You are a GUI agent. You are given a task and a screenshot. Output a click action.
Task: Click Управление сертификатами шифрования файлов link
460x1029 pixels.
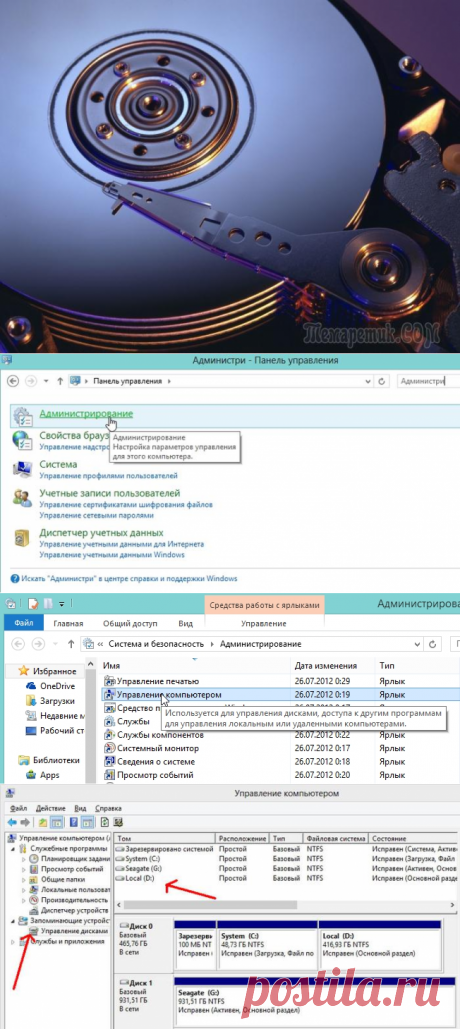[126, 505]
